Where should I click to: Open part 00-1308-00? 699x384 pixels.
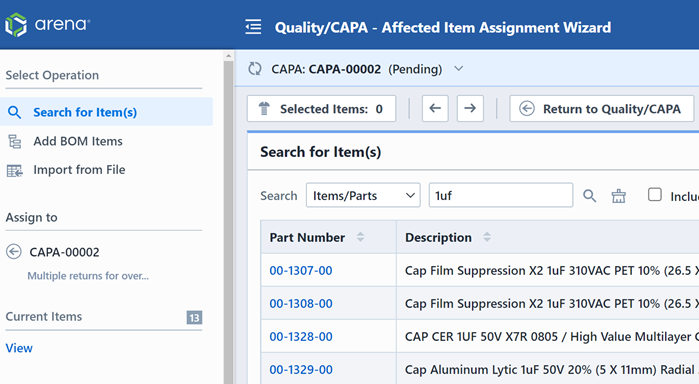click(x=301, y=304)
